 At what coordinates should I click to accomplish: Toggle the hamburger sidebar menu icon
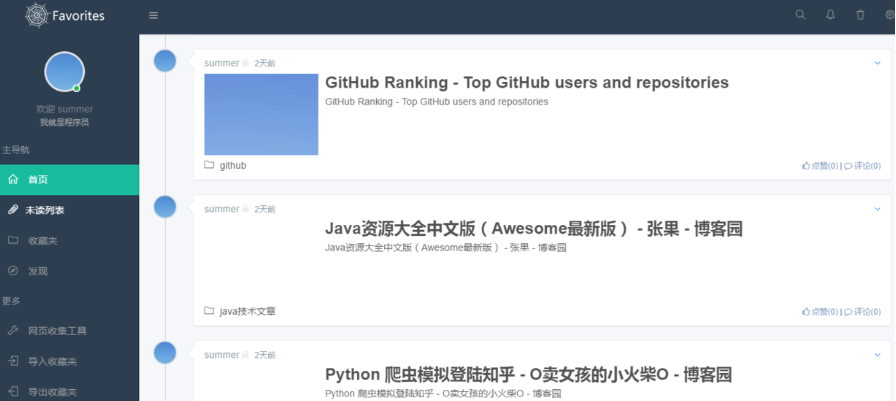click(x=153, y=15)
